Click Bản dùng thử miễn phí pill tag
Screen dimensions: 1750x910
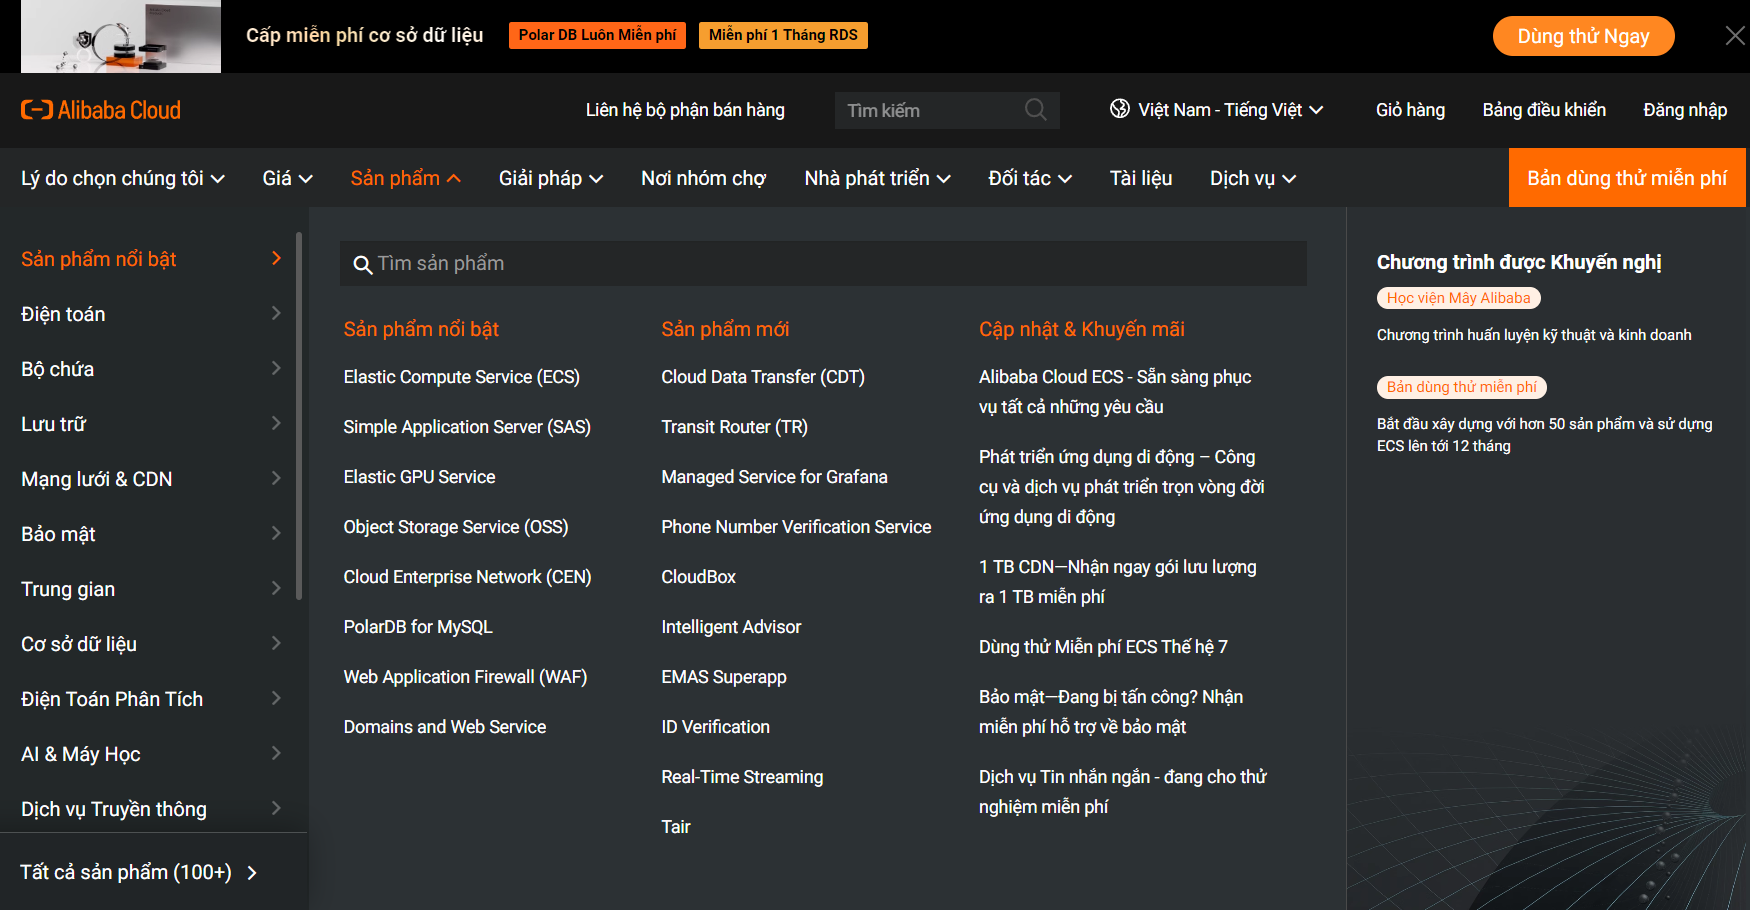point(1461,387)
